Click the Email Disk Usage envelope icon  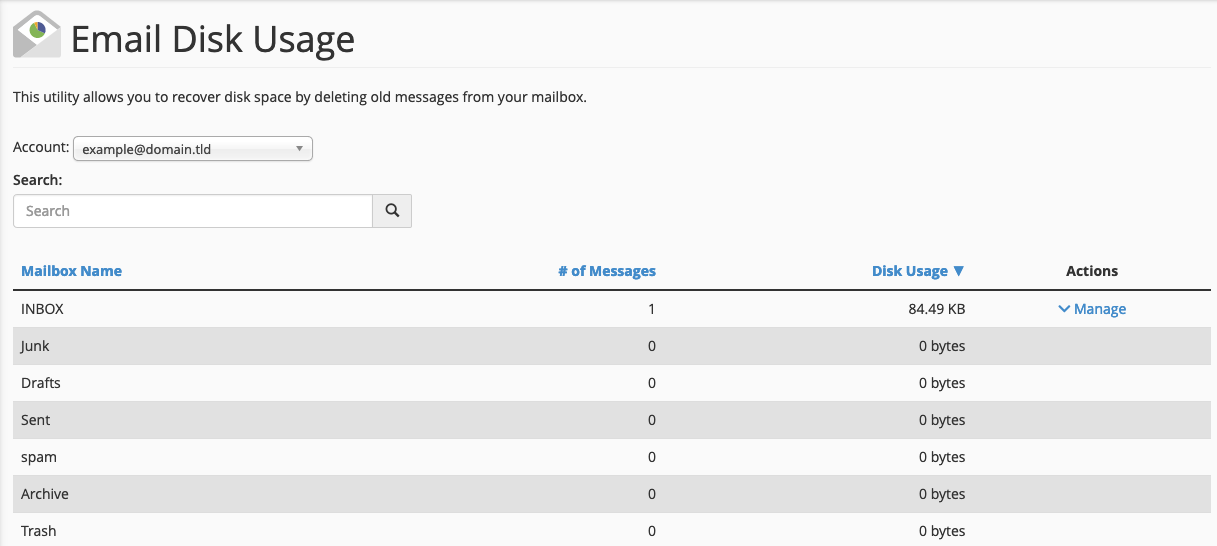37,35
